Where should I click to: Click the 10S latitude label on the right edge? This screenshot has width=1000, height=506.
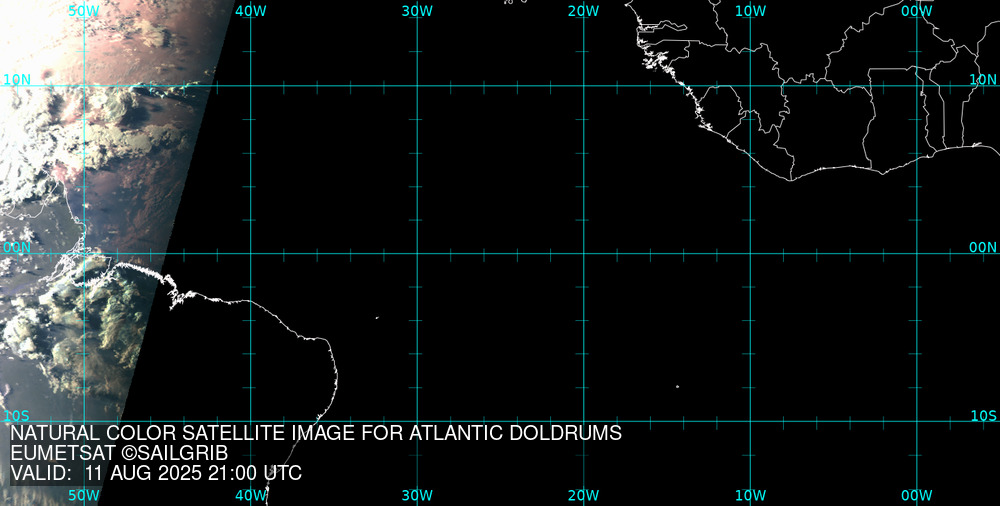(983, 416)
